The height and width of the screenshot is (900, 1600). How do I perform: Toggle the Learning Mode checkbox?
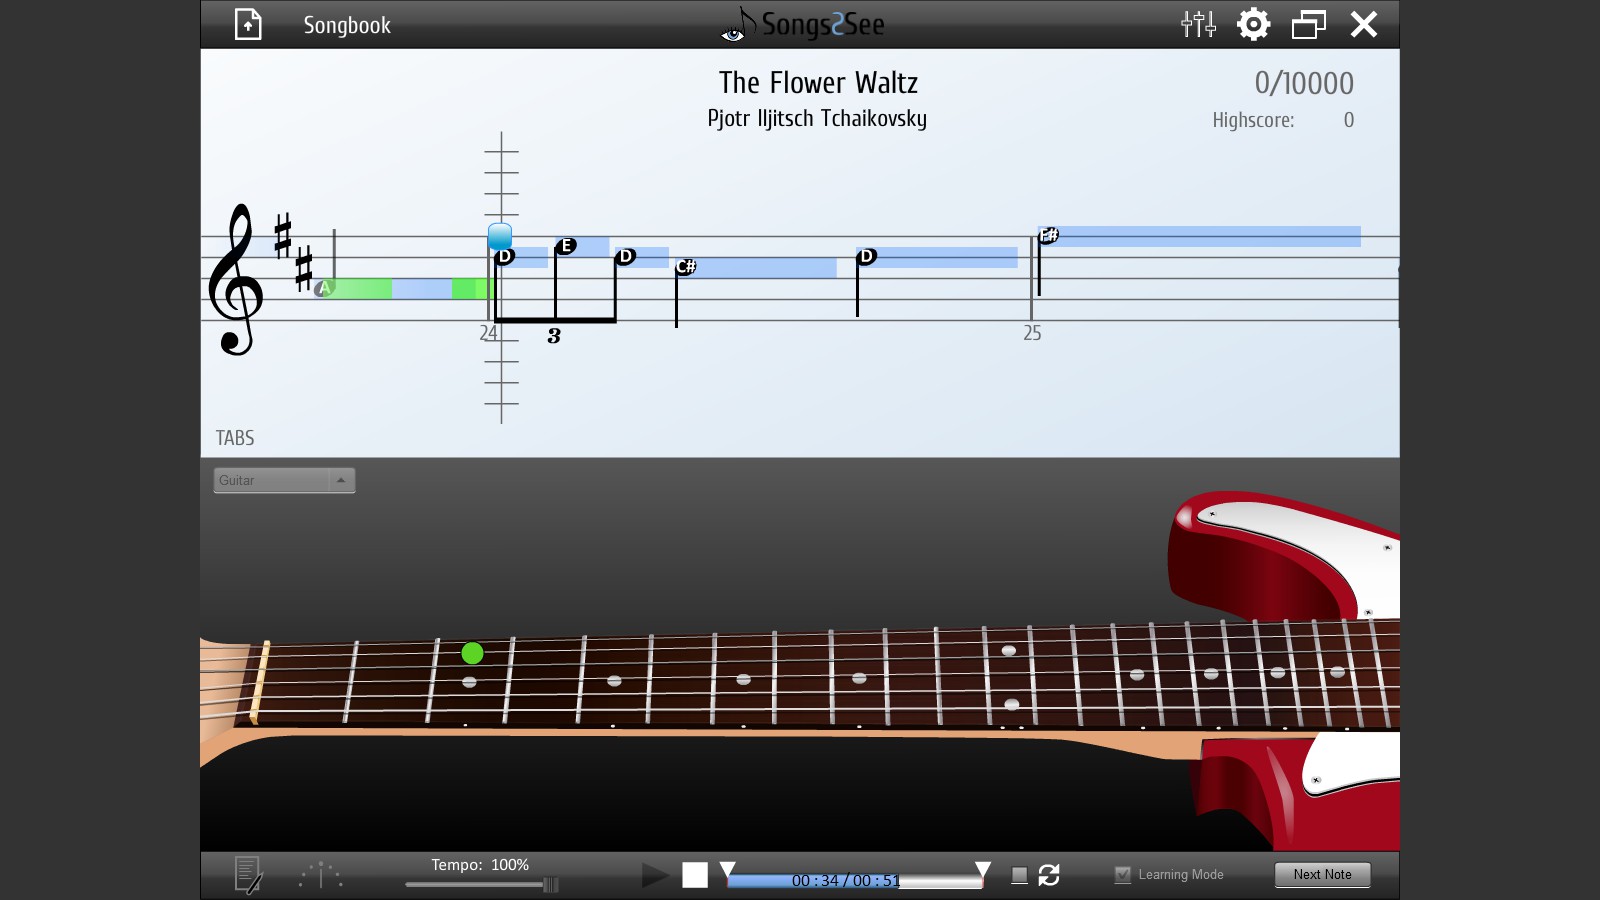click(x=1123, y=875)
